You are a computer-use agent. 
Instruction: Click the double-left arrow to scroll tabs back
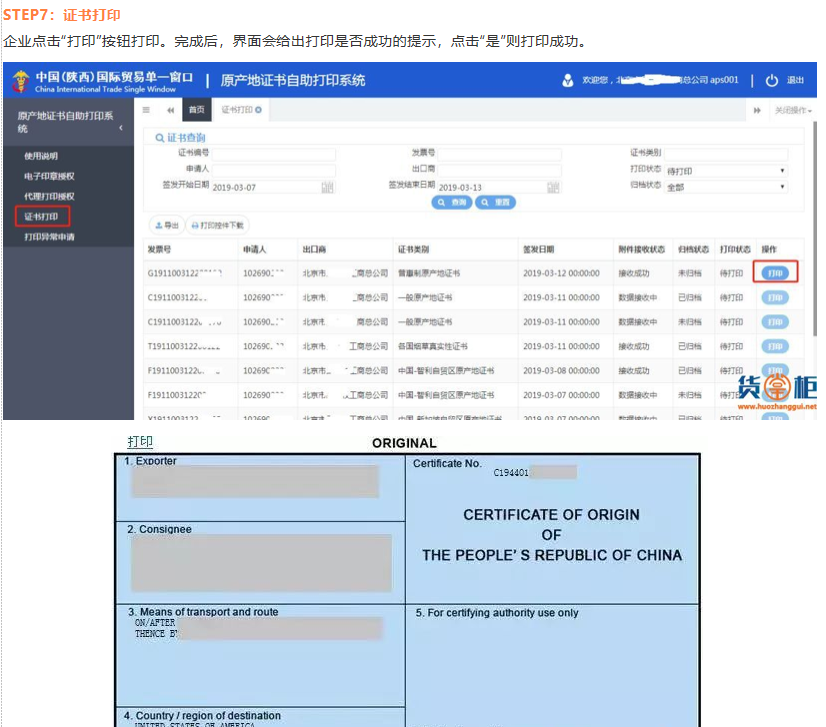pyautogui.click(x=170, y=109)
